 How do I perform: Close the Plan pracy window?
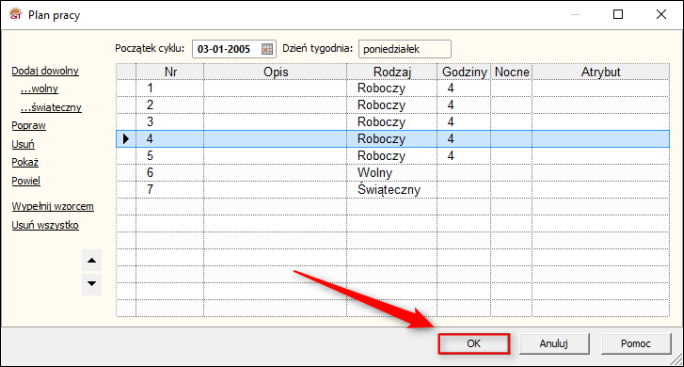661,14
